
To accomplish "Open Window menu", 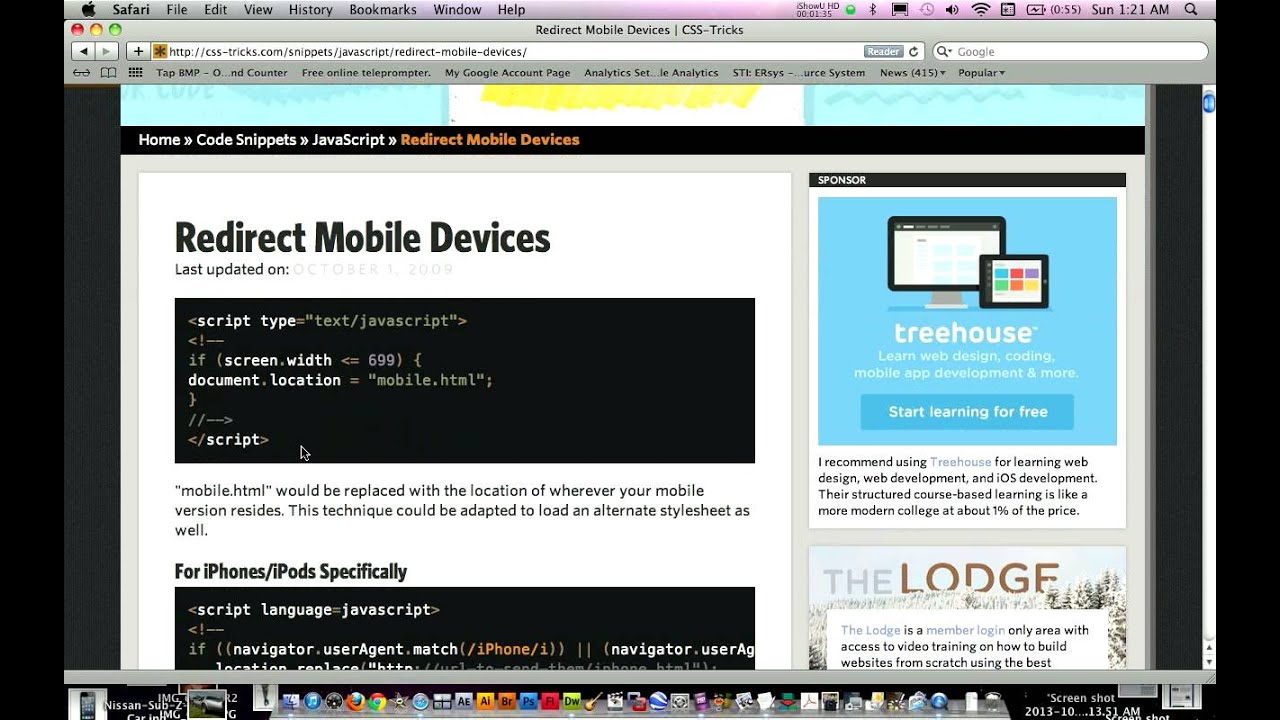I will coord(457,9).
